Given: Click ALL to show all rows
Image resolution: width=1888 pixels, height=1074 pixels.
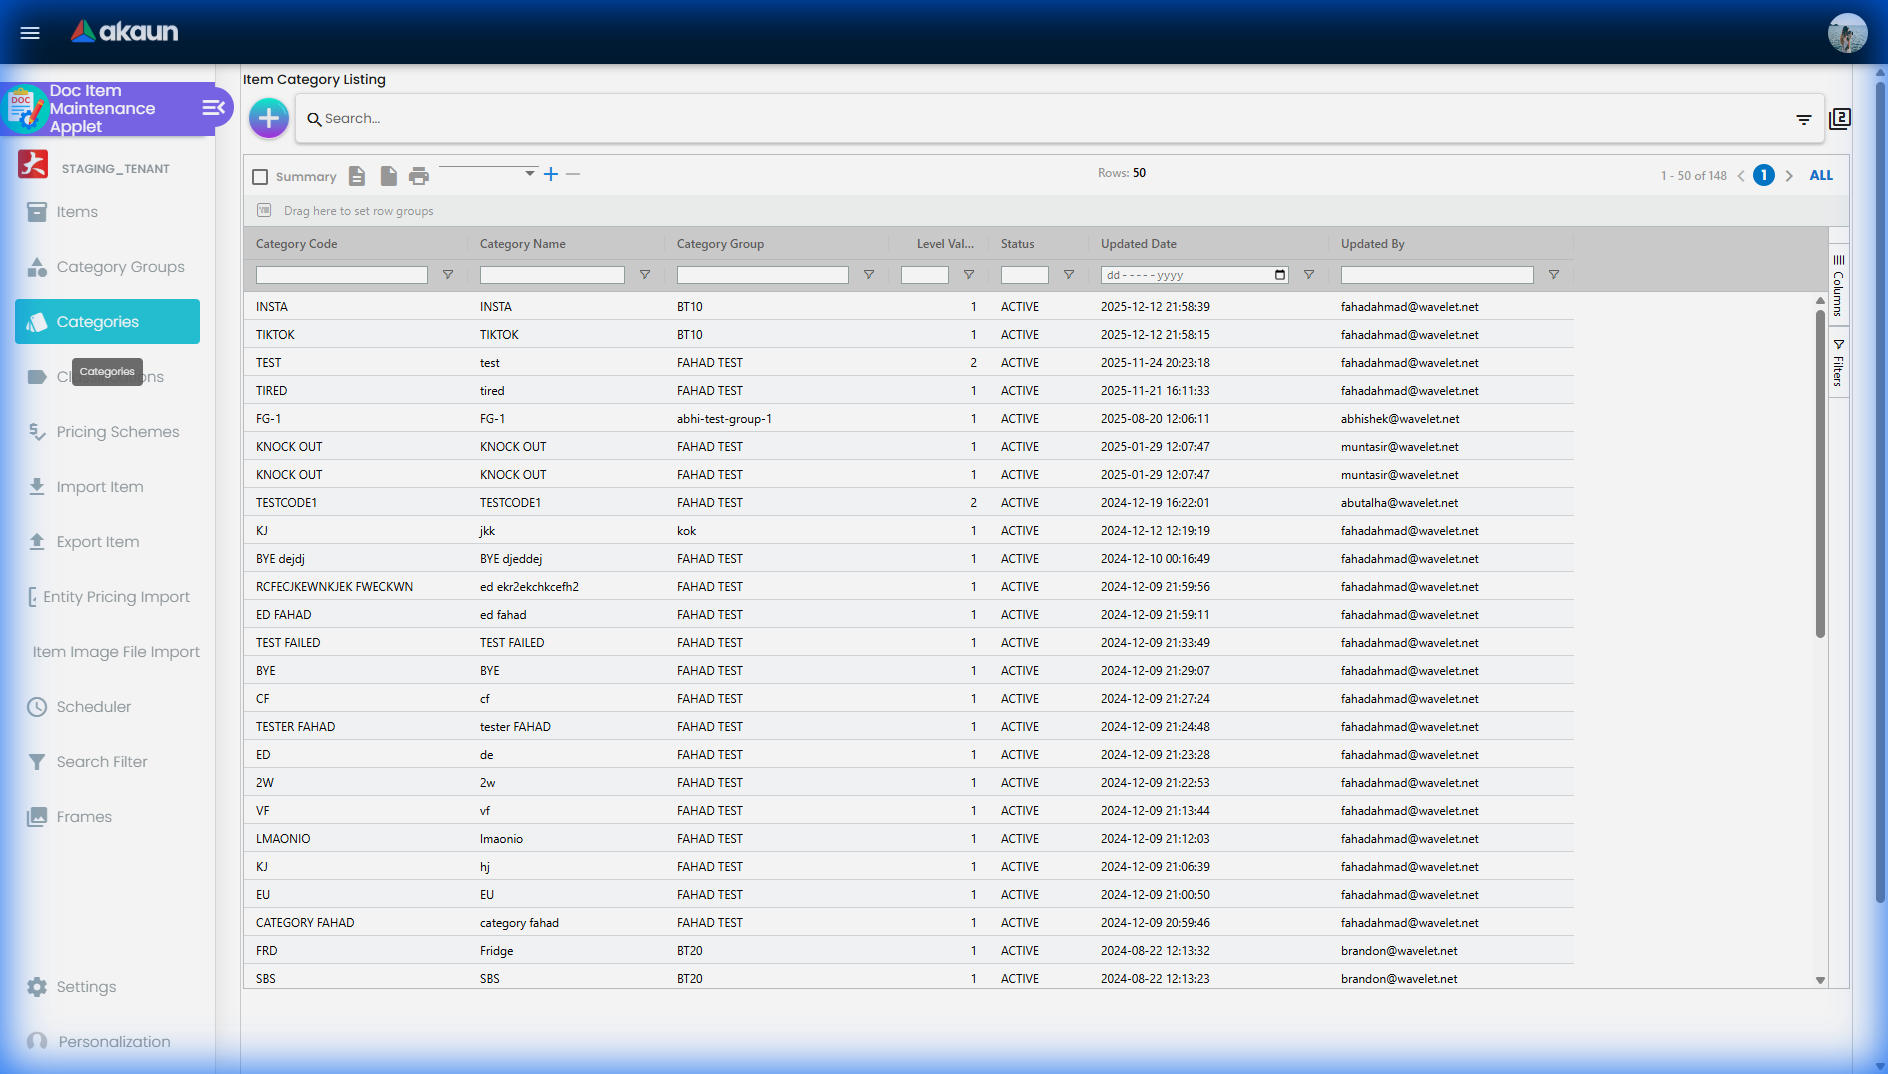Looking at the screenshot, I should tap(1821, 176).
